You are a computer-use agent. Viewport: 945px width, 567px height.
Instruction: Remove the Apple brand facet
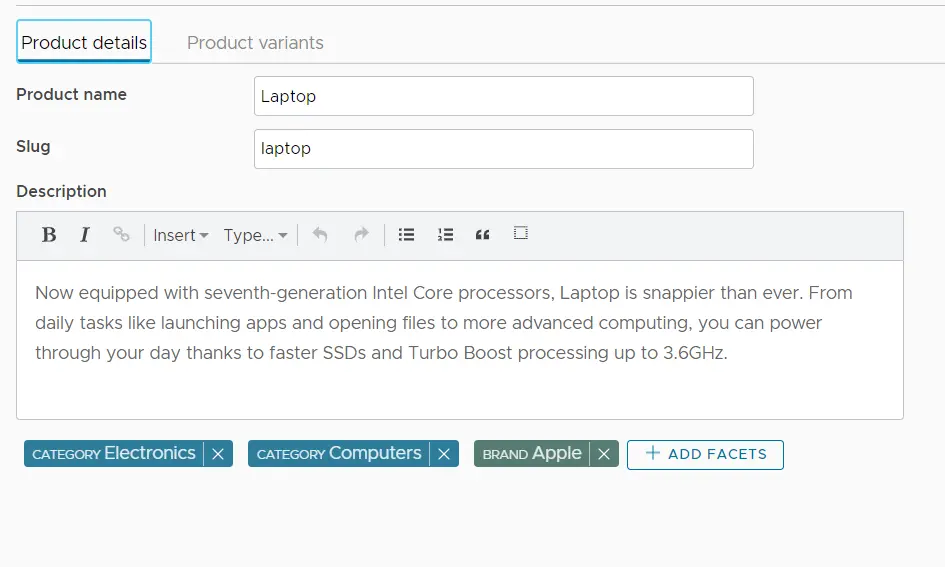pyautogui.click(x=604, y=454)
